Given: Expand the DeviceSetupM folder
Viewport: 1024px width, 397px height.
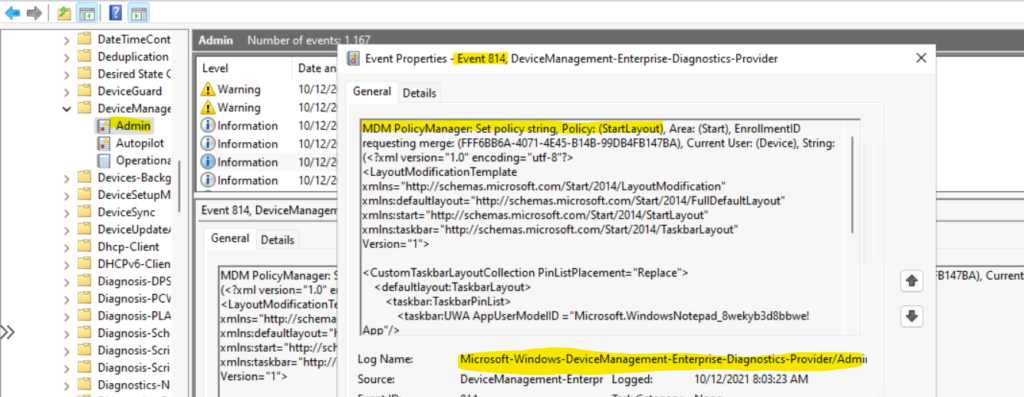Looking at the screenshot, I should pos(67,195).
